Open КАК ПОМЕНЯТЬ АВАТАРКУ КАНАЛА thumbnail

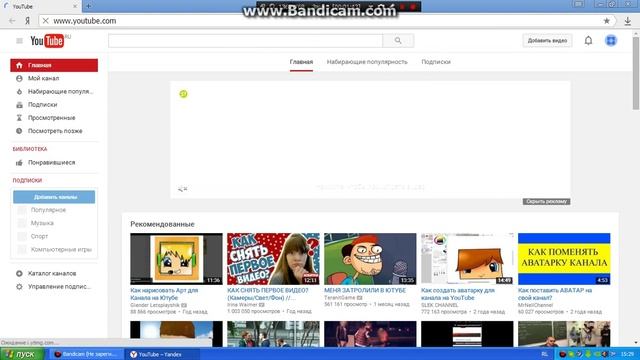pos(564,259)
